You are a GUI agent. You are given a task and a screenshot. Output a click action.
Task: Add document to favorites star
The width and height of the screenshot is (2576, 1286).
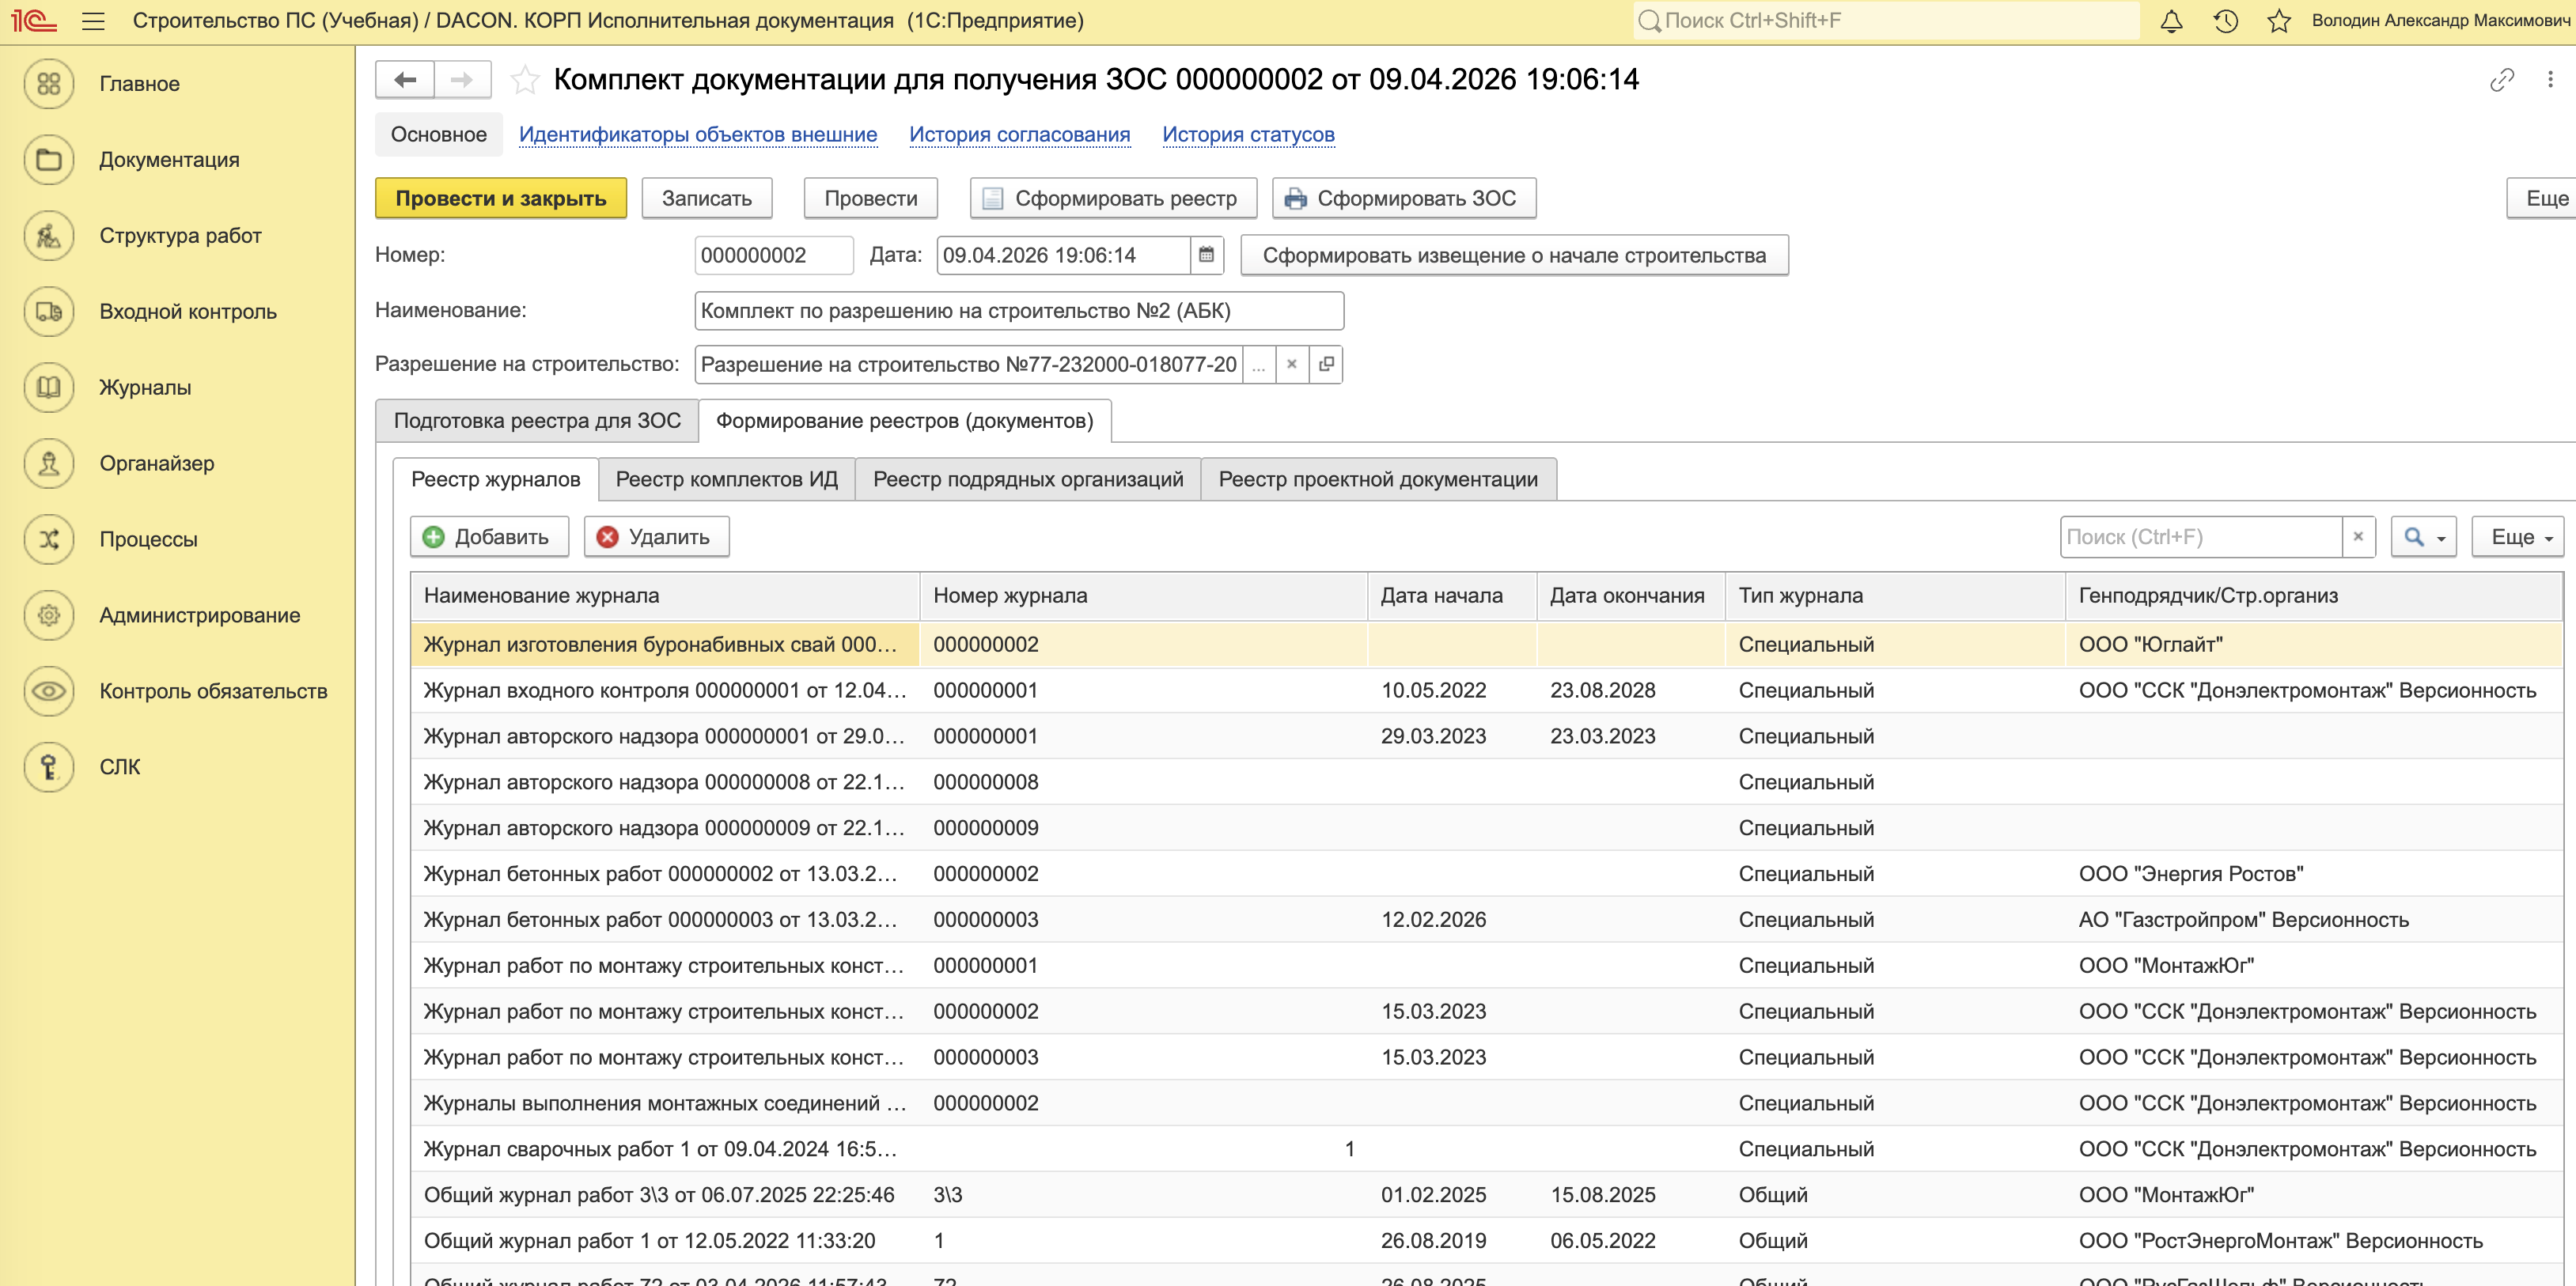click(x=525, y=80)
